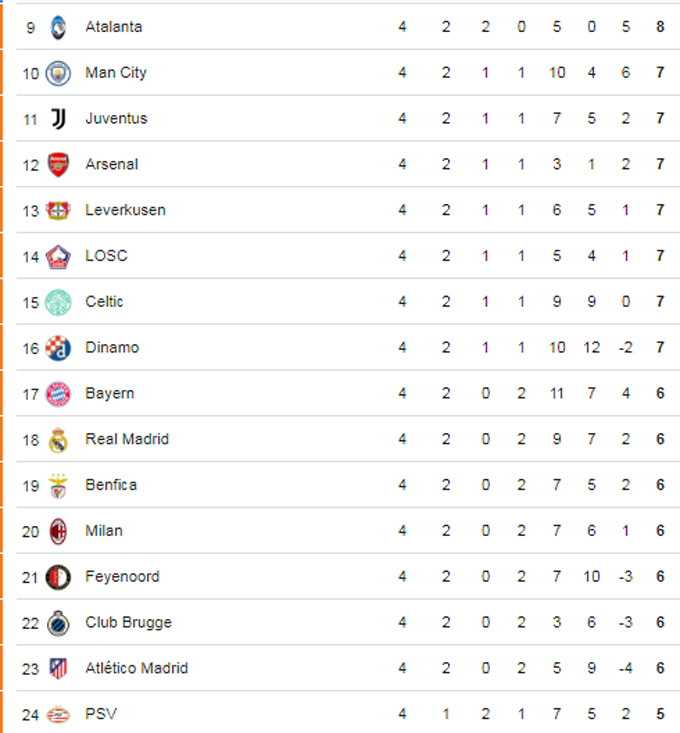This screenshot has height=733, width=680.
Task: Select Atalanta's points value 8
Action: (x=660, y=27)
